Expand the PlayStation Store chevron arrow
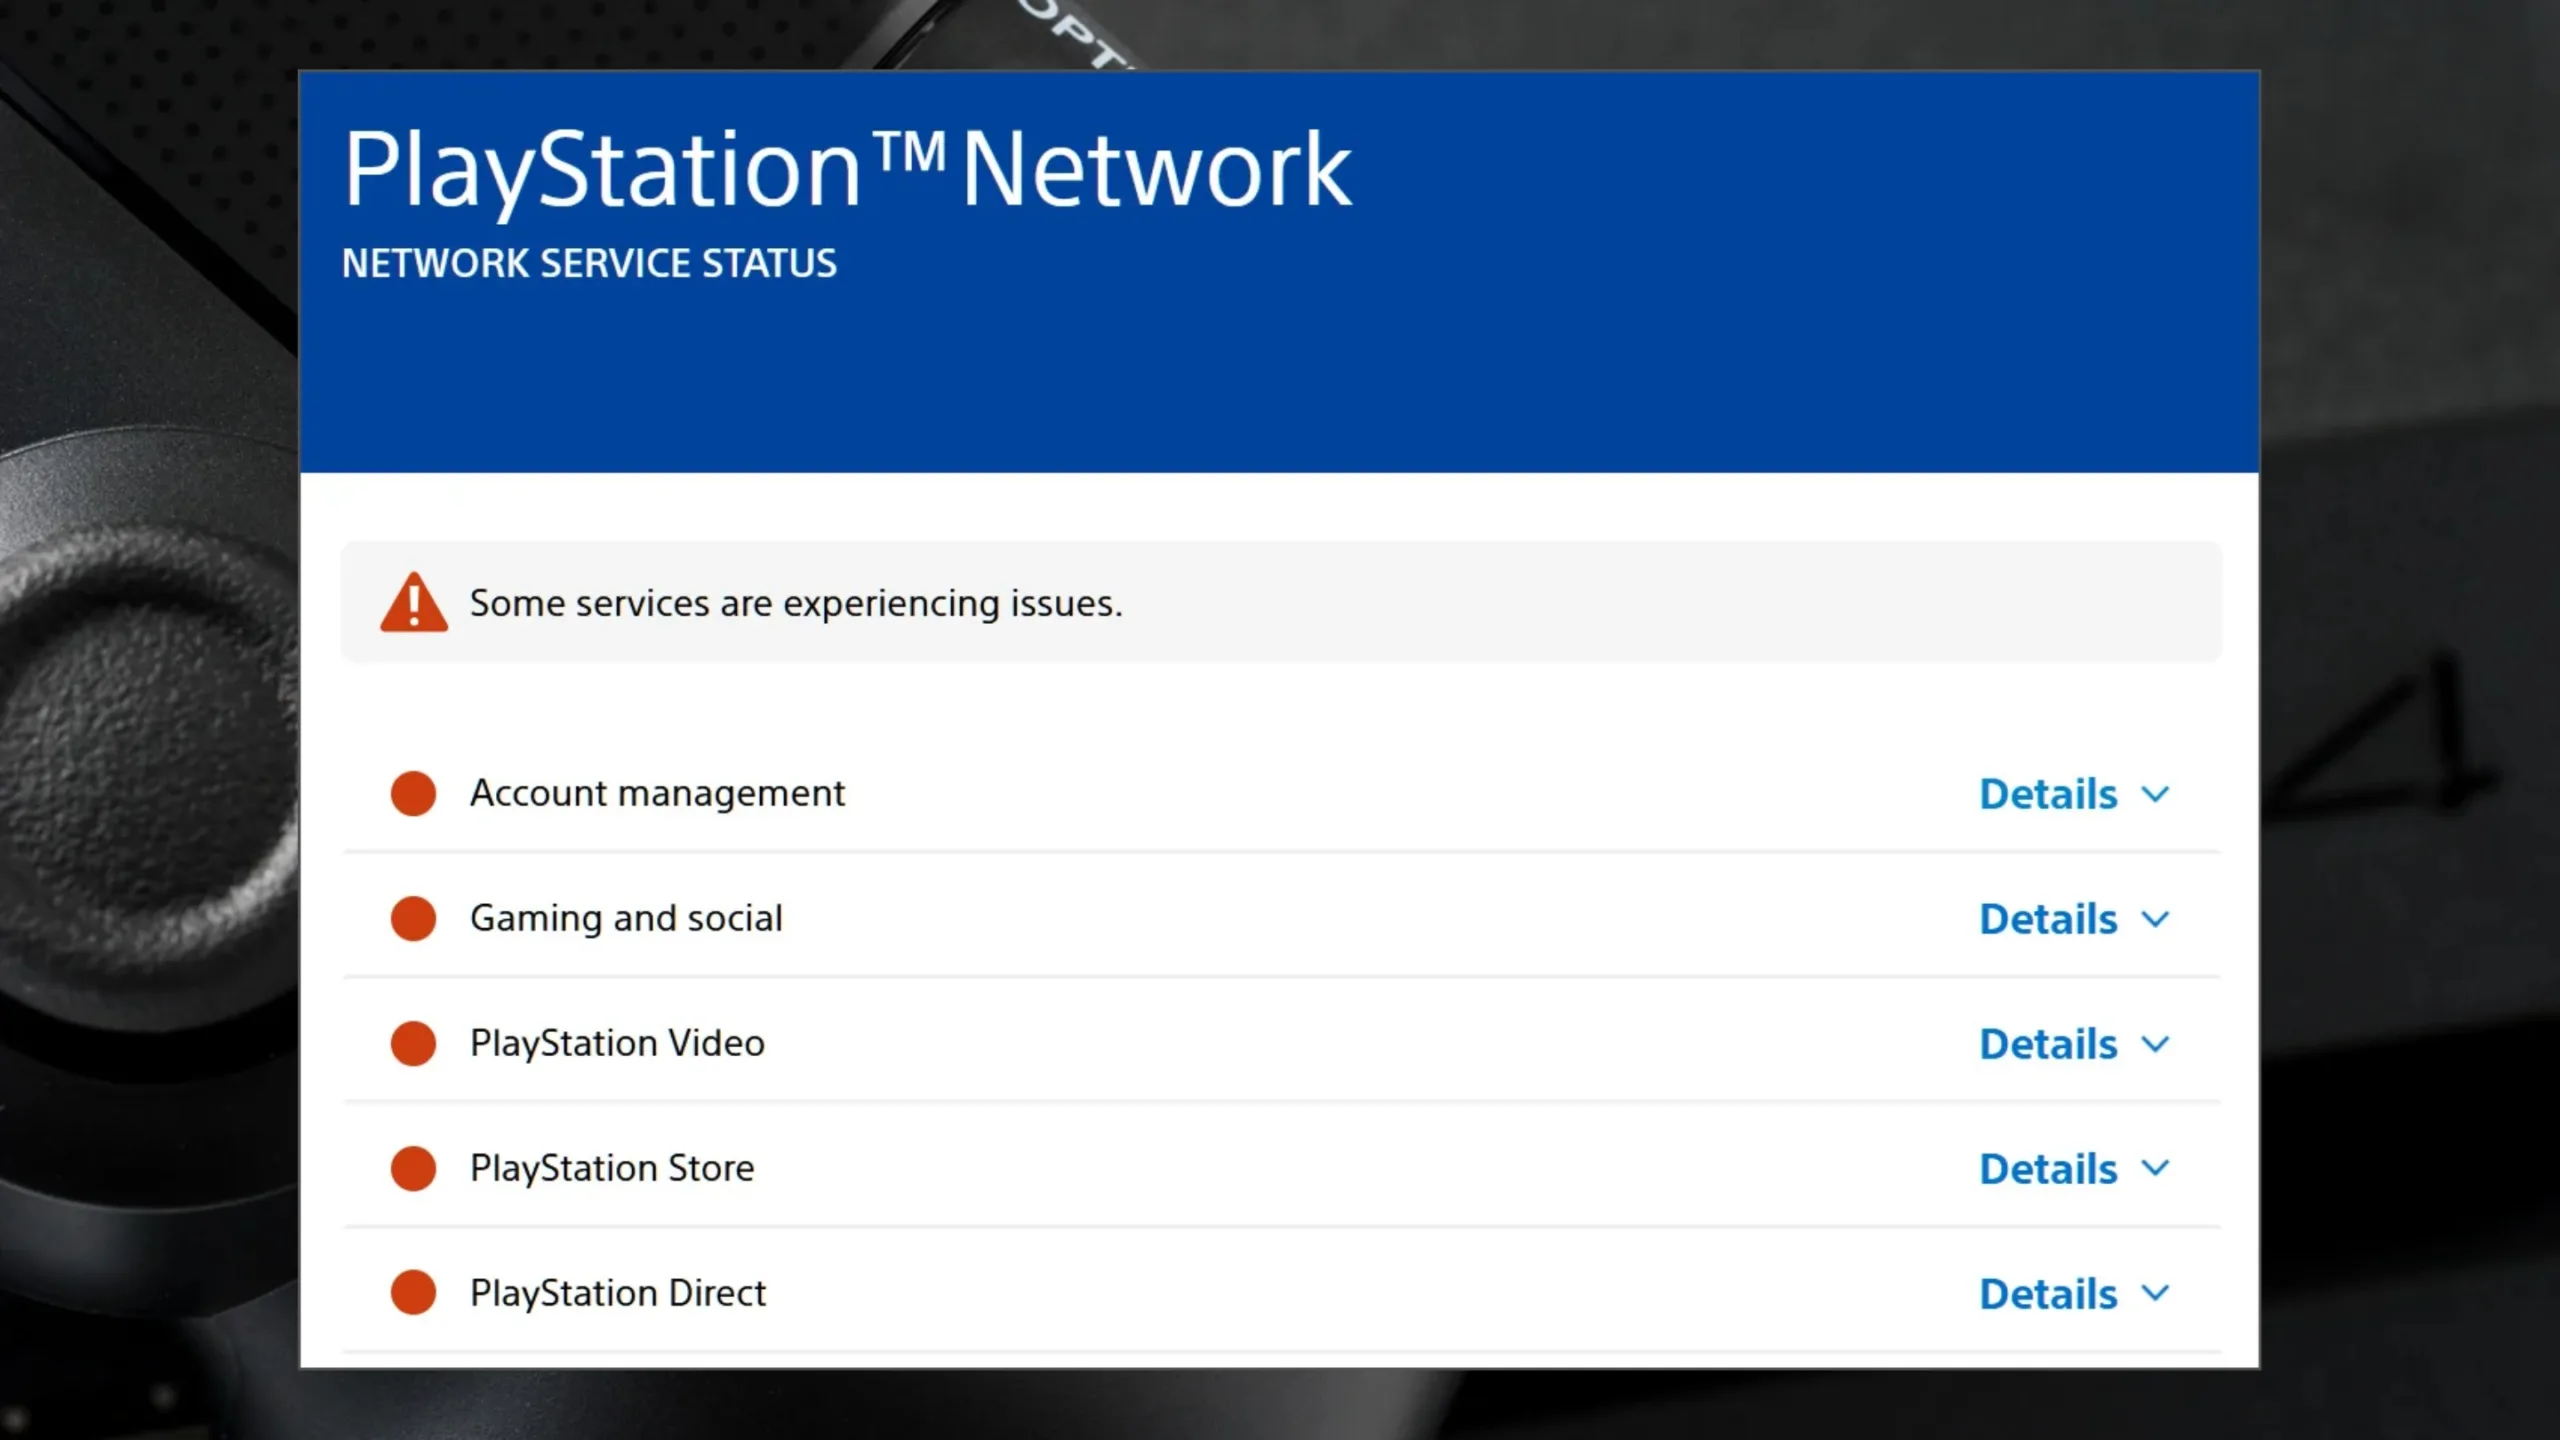 (x=2155, y=1169)
